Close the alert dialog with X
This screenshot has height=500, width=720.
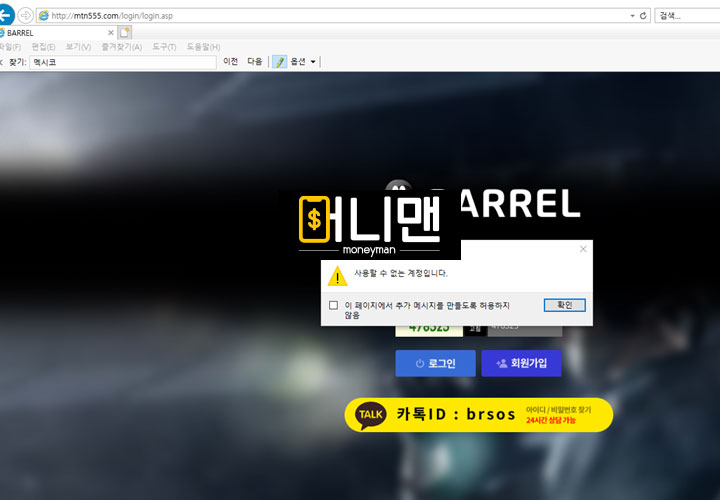pos(583,249)
